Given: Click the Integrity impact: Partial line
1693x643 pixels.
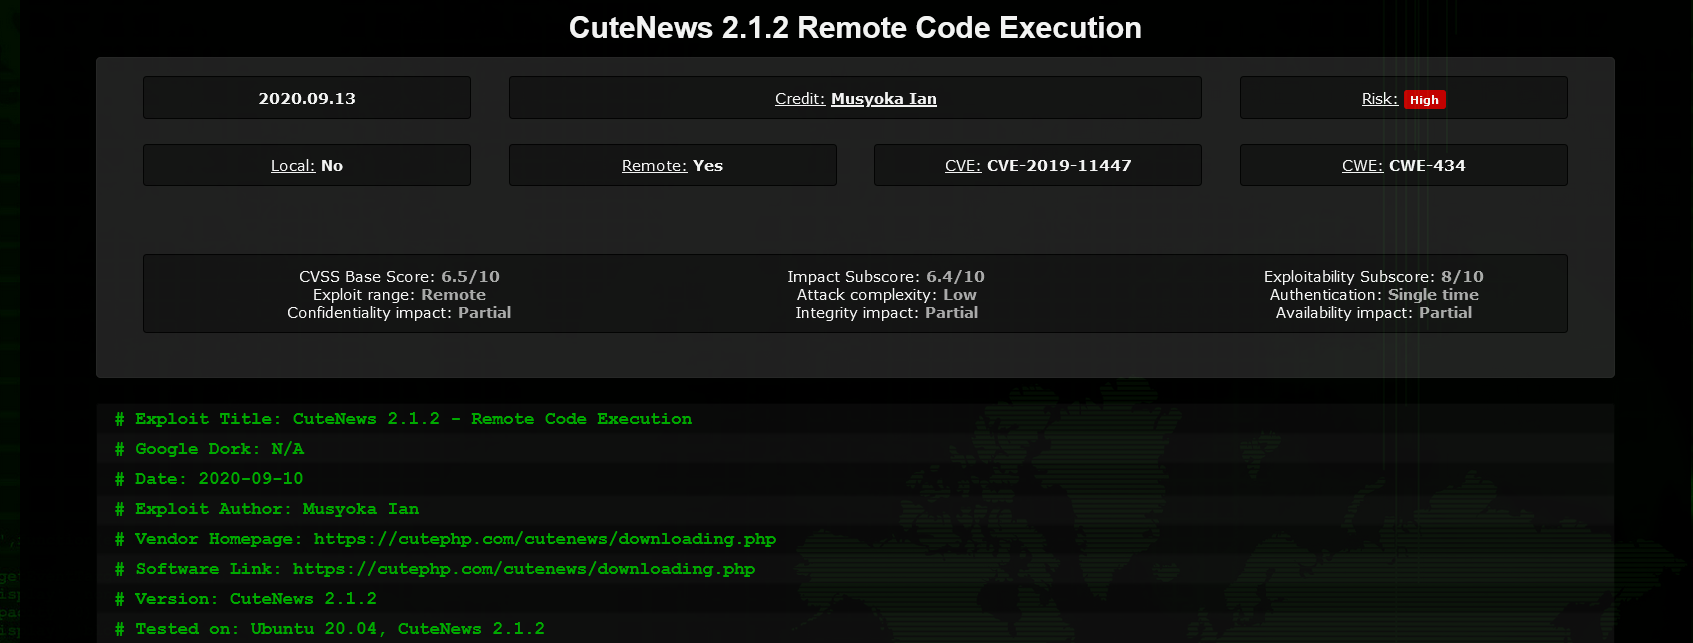Looking at the screenshot, I should pyautogui.click(x=886, y=313).
